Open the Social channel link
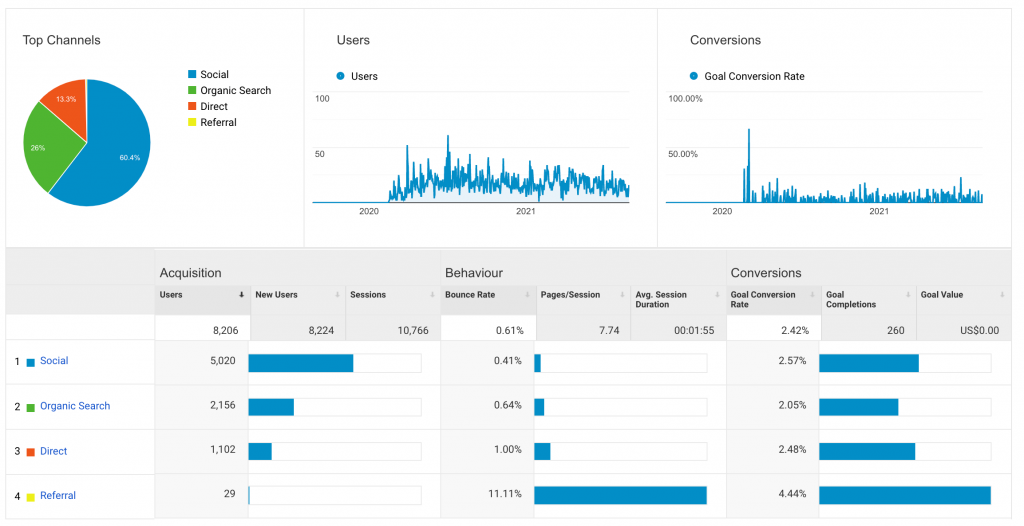Viewport: 1024px width, 526px height. pos(54,361)
